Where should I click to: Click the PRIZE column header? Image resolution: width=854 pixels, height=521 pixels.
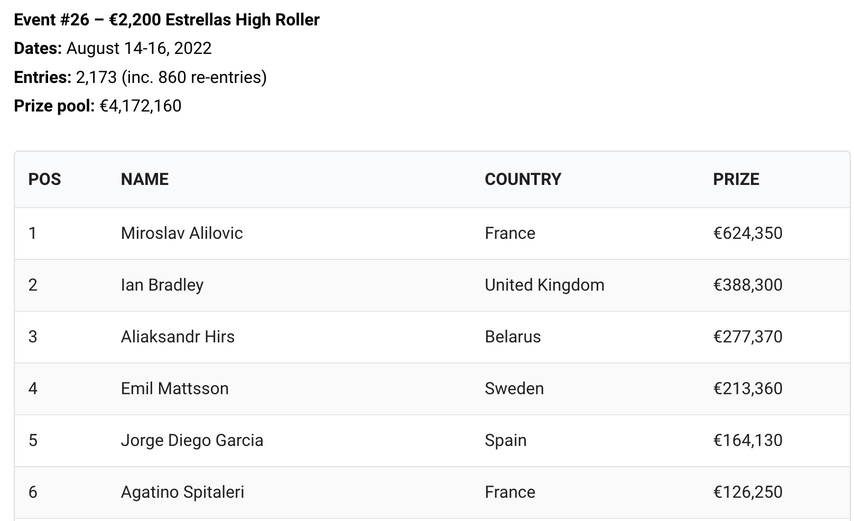(x=736, y=179)
